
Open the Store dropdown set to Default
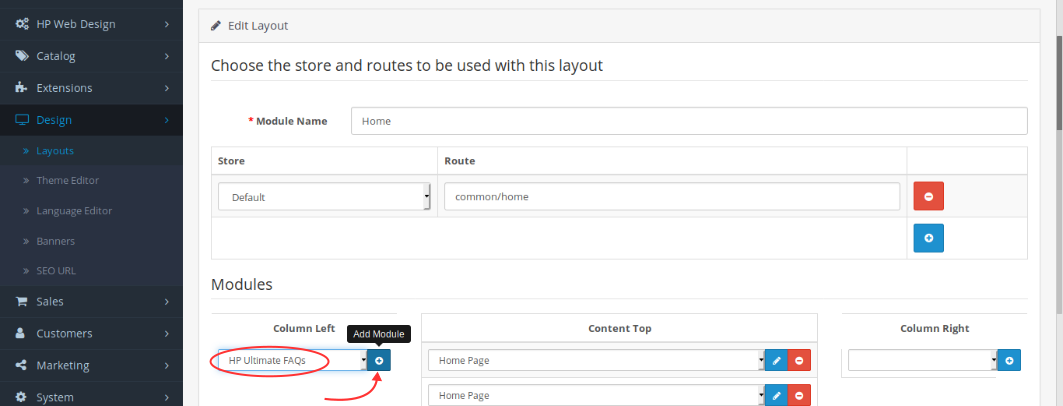point(324,197)
